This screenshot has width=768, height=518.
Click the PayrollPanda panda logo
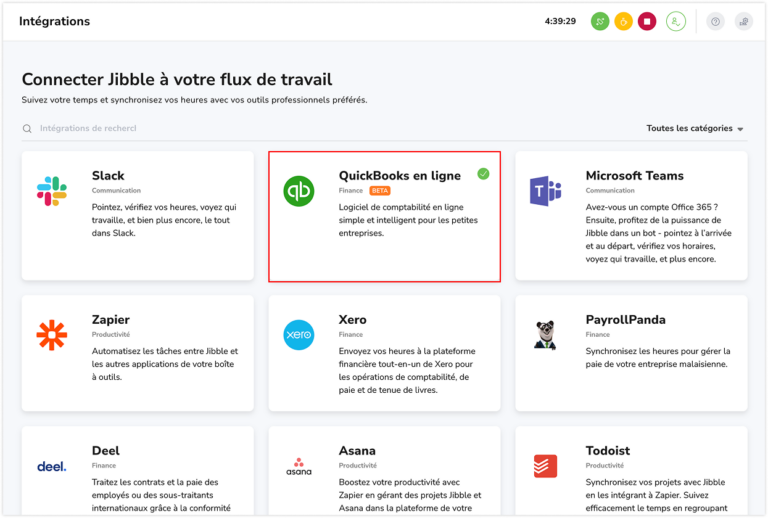(545, 335)
